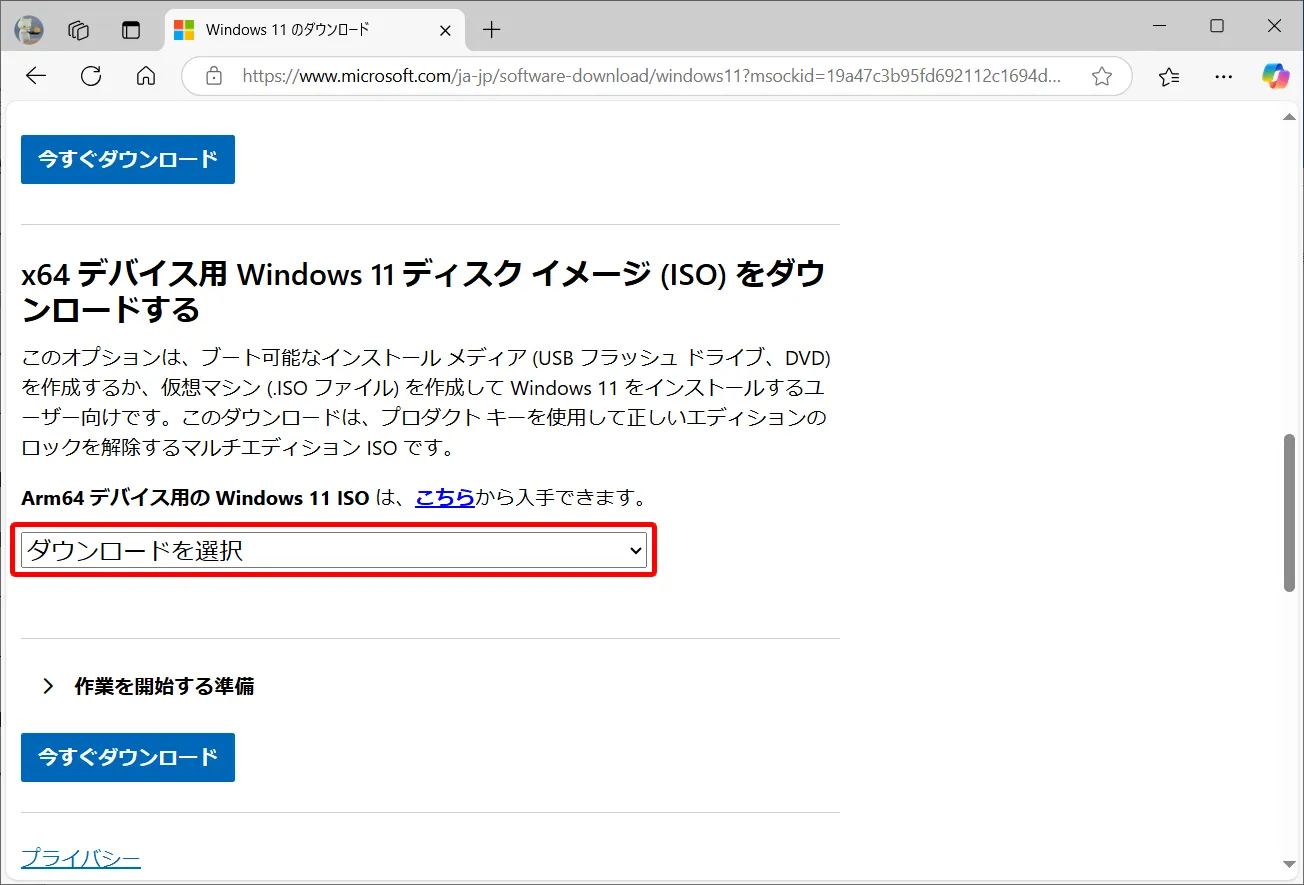Add this page to favorites
This screenshot has width=1304, height=885.
(x=1102, y=76)
